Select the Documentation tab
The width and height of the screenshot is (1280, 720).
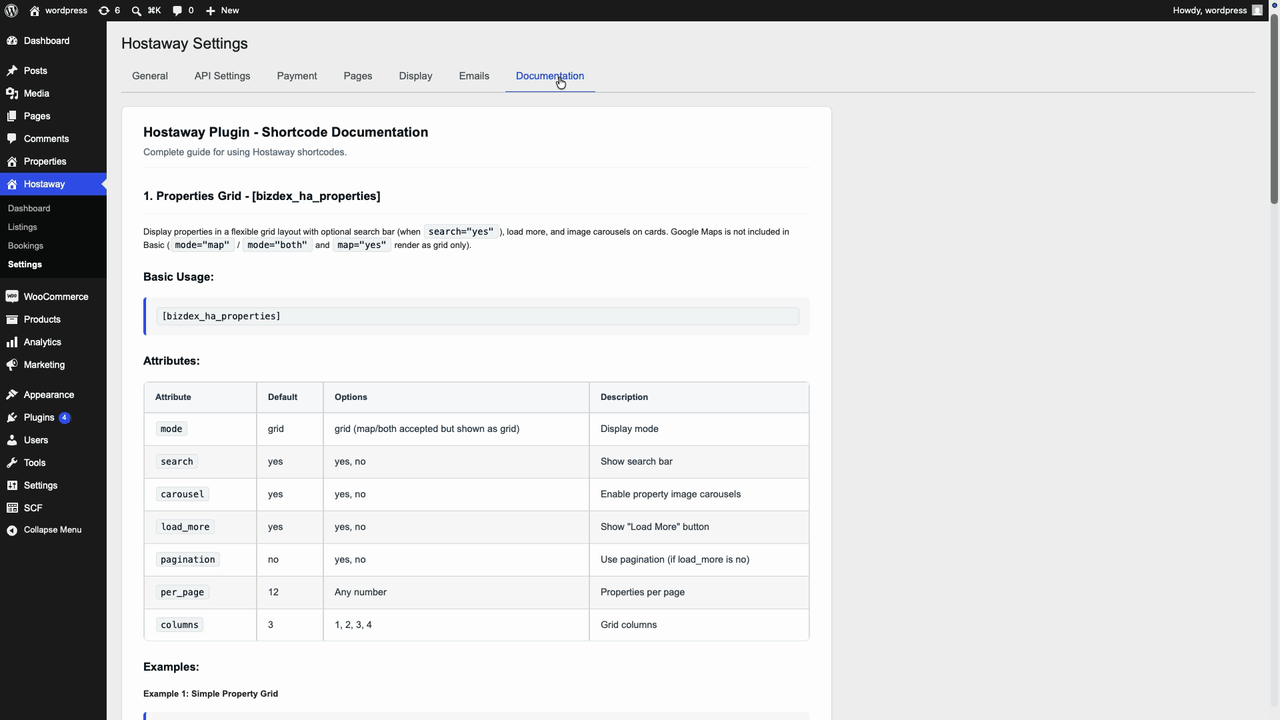pos(550,76)
